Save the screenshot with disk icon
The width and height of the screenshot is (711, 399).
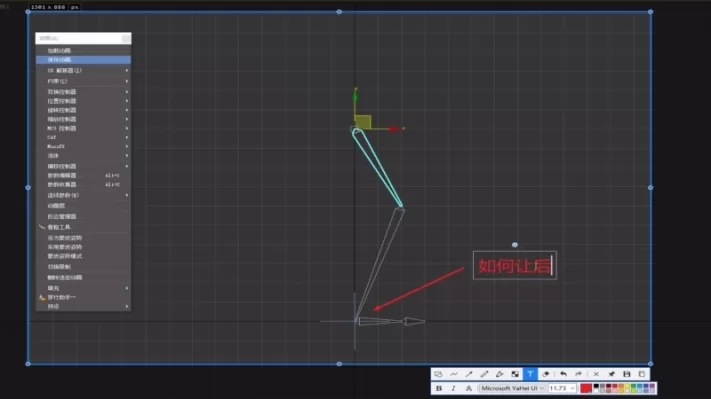point(627,374)
